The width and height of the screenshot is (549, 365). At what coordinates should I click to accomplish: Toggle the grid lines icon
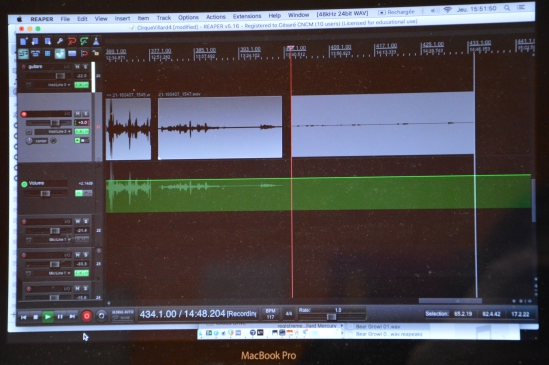point(47,54)
